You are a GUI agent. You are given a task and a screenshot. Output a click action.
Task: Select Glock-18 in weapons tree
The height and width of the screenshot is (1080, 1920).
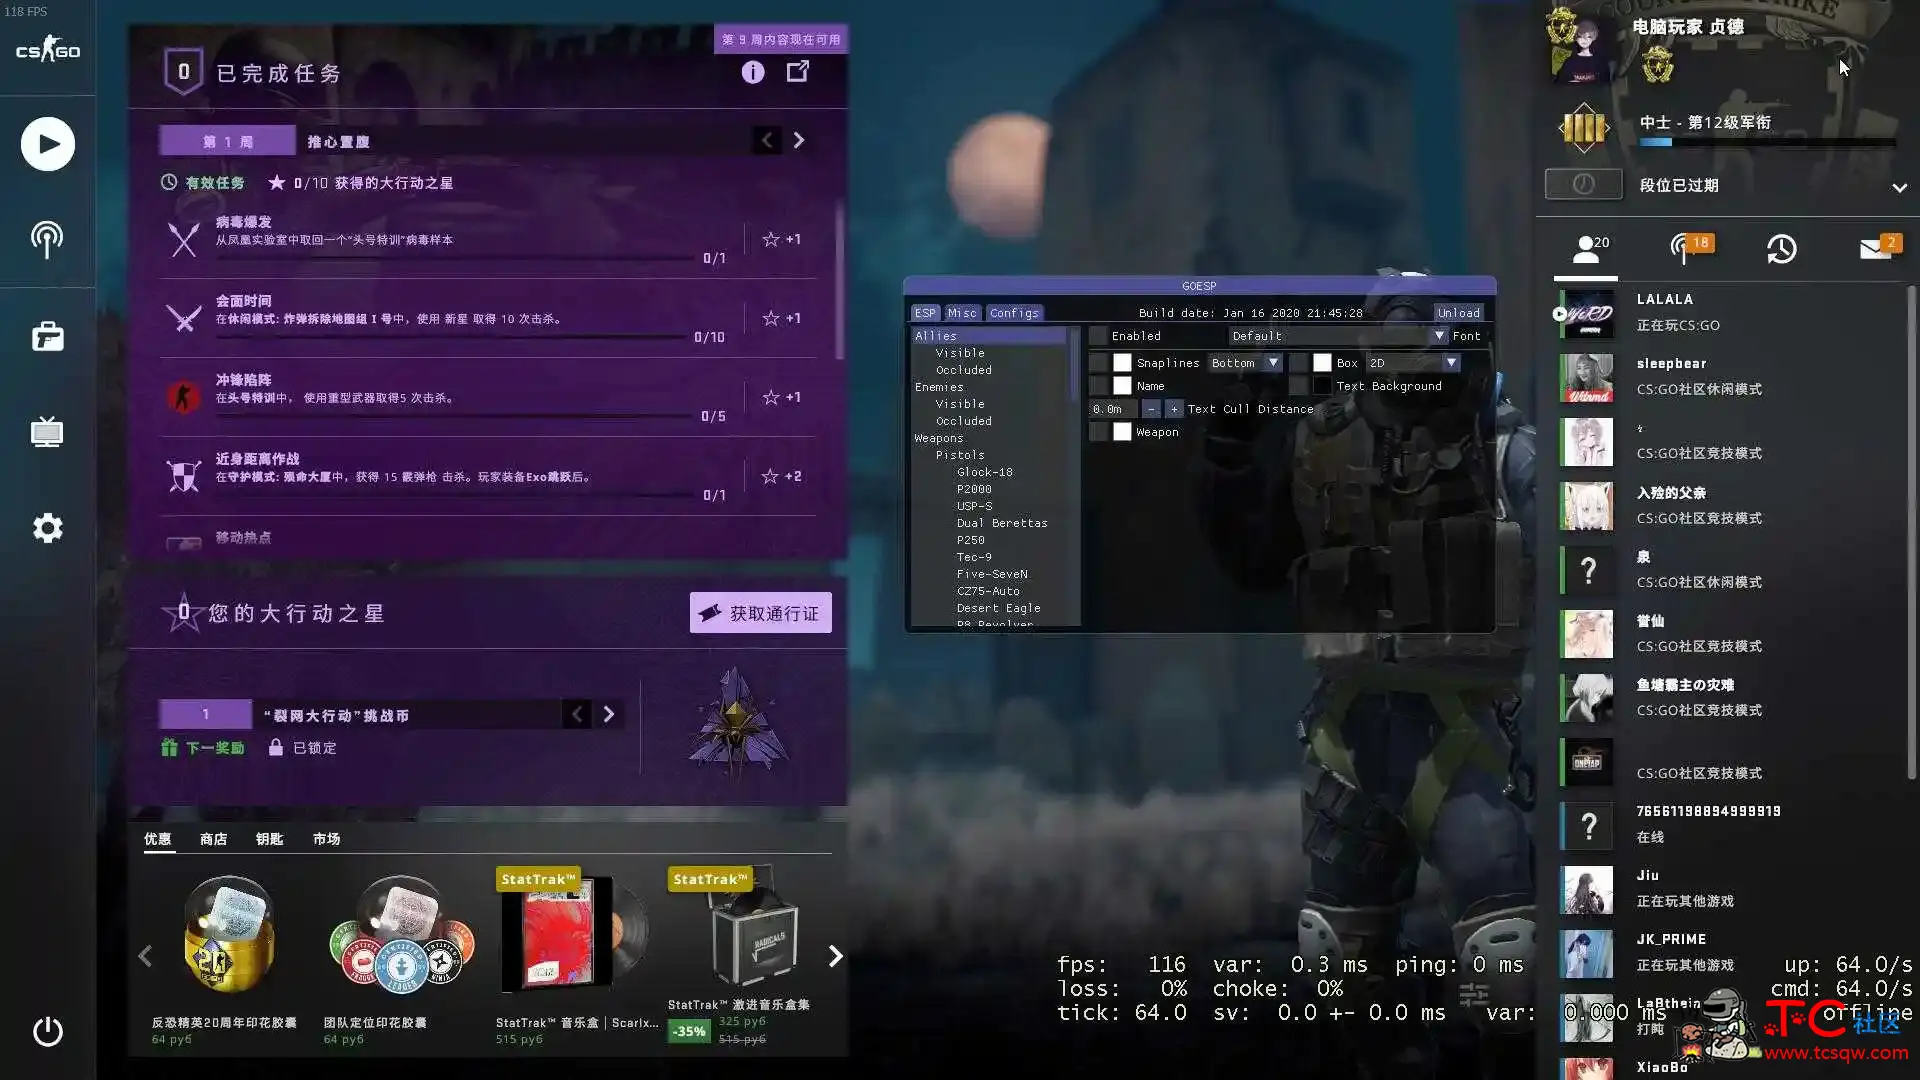[x=984, y=472]
